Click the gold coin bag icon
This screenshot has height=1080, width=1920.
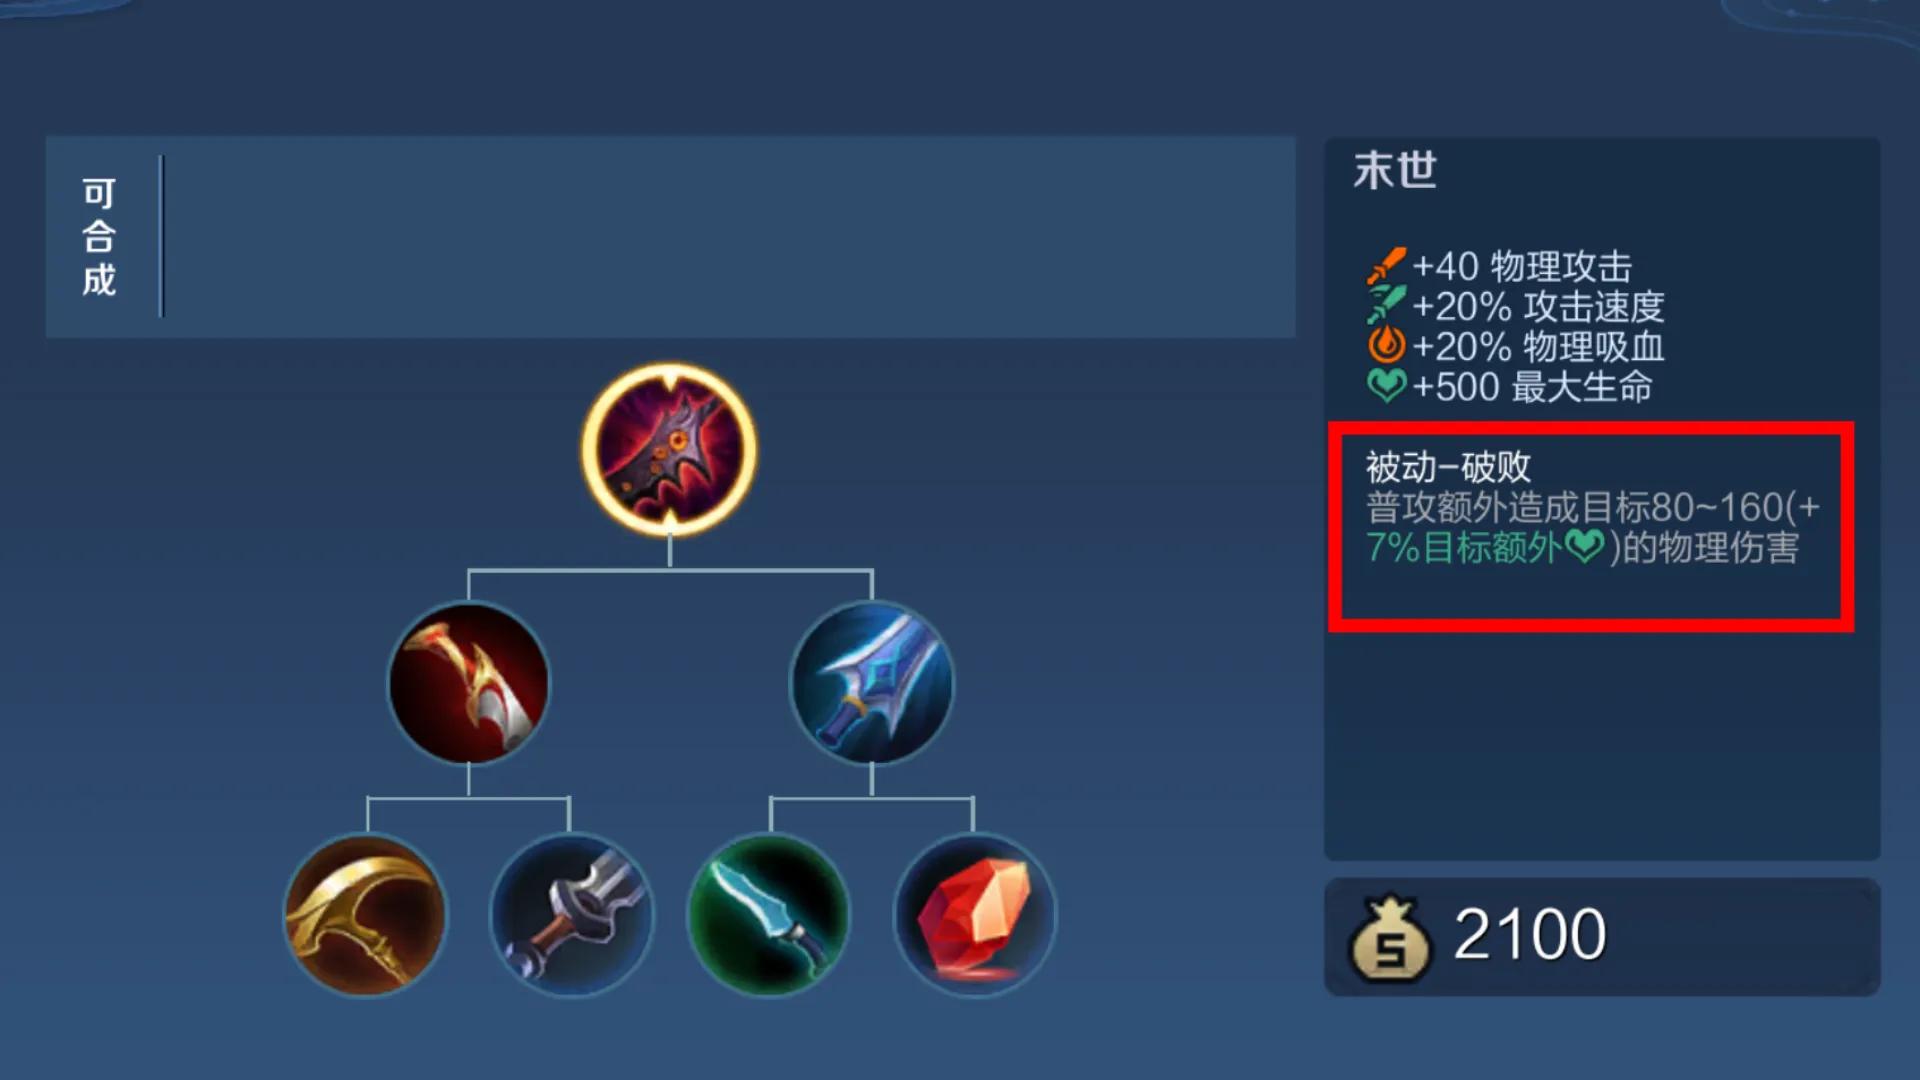point(1390,939)
